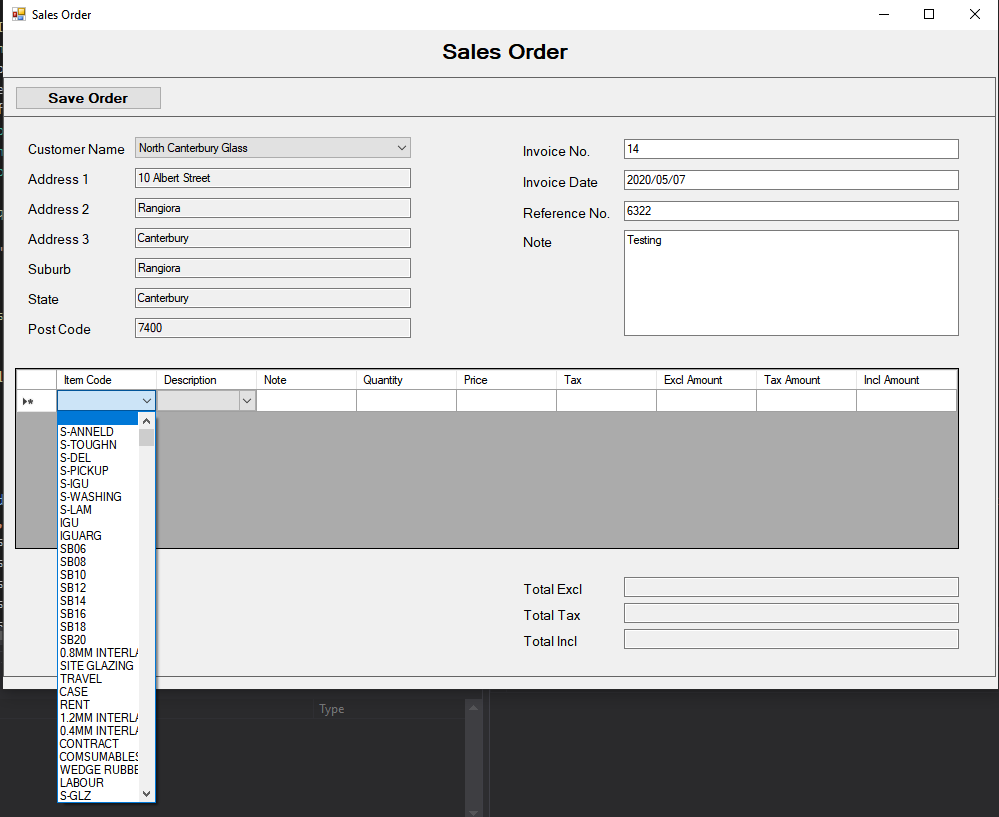Select TRAVEL item code

[99, 679]
